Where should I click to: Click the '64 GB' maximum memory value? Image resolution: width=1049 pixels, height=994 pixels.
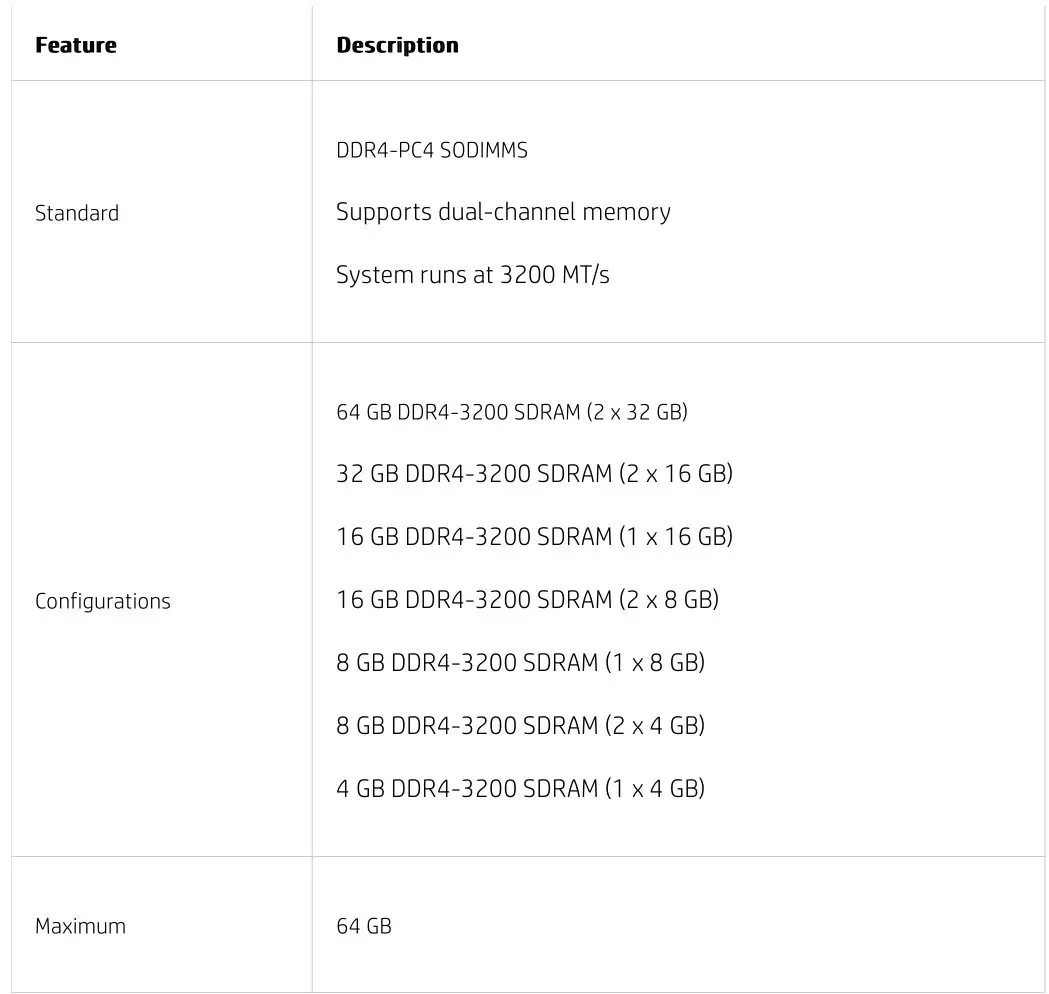[364, 926]
